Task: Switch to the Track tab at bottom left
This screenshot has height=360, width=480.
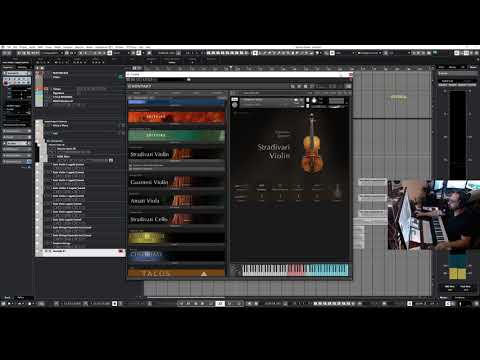Action: (7, 297)
